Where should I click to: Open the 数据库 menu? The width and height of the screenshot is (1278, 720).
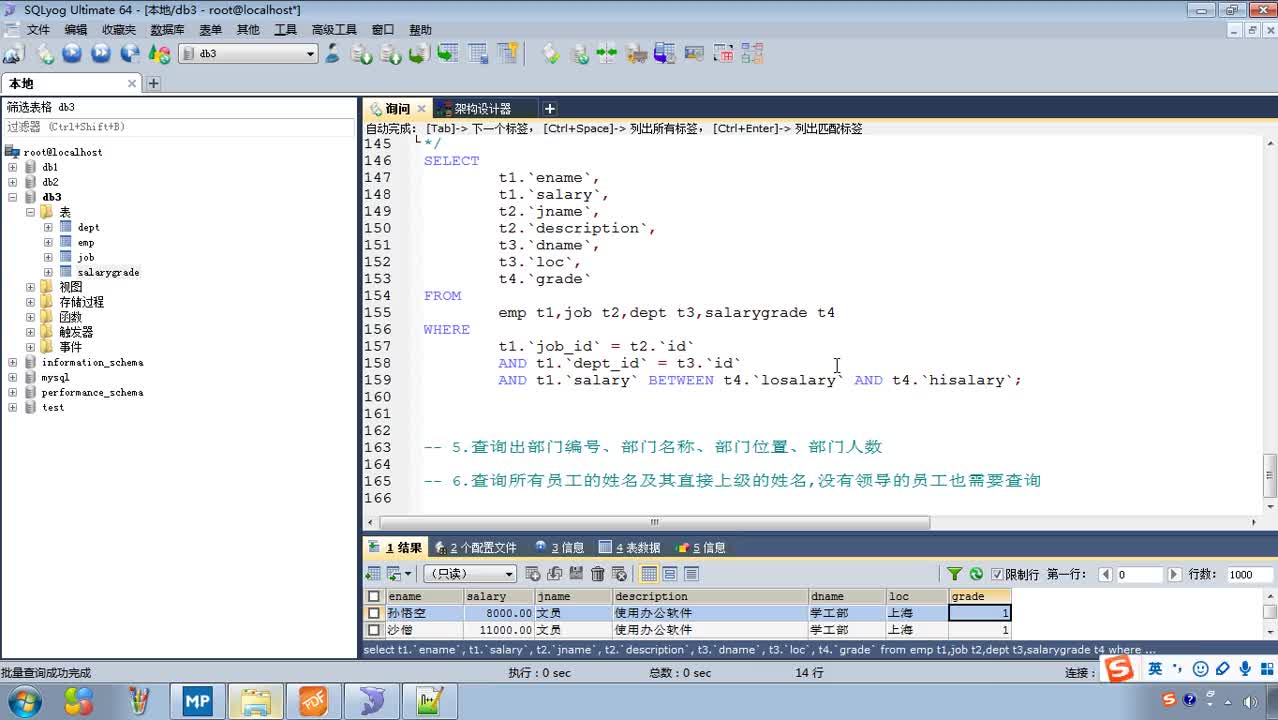167,30
